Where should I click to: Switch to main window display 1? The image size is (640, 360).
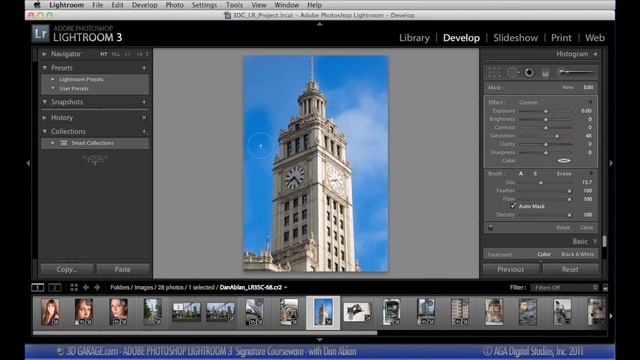click(x=38, y=288)
